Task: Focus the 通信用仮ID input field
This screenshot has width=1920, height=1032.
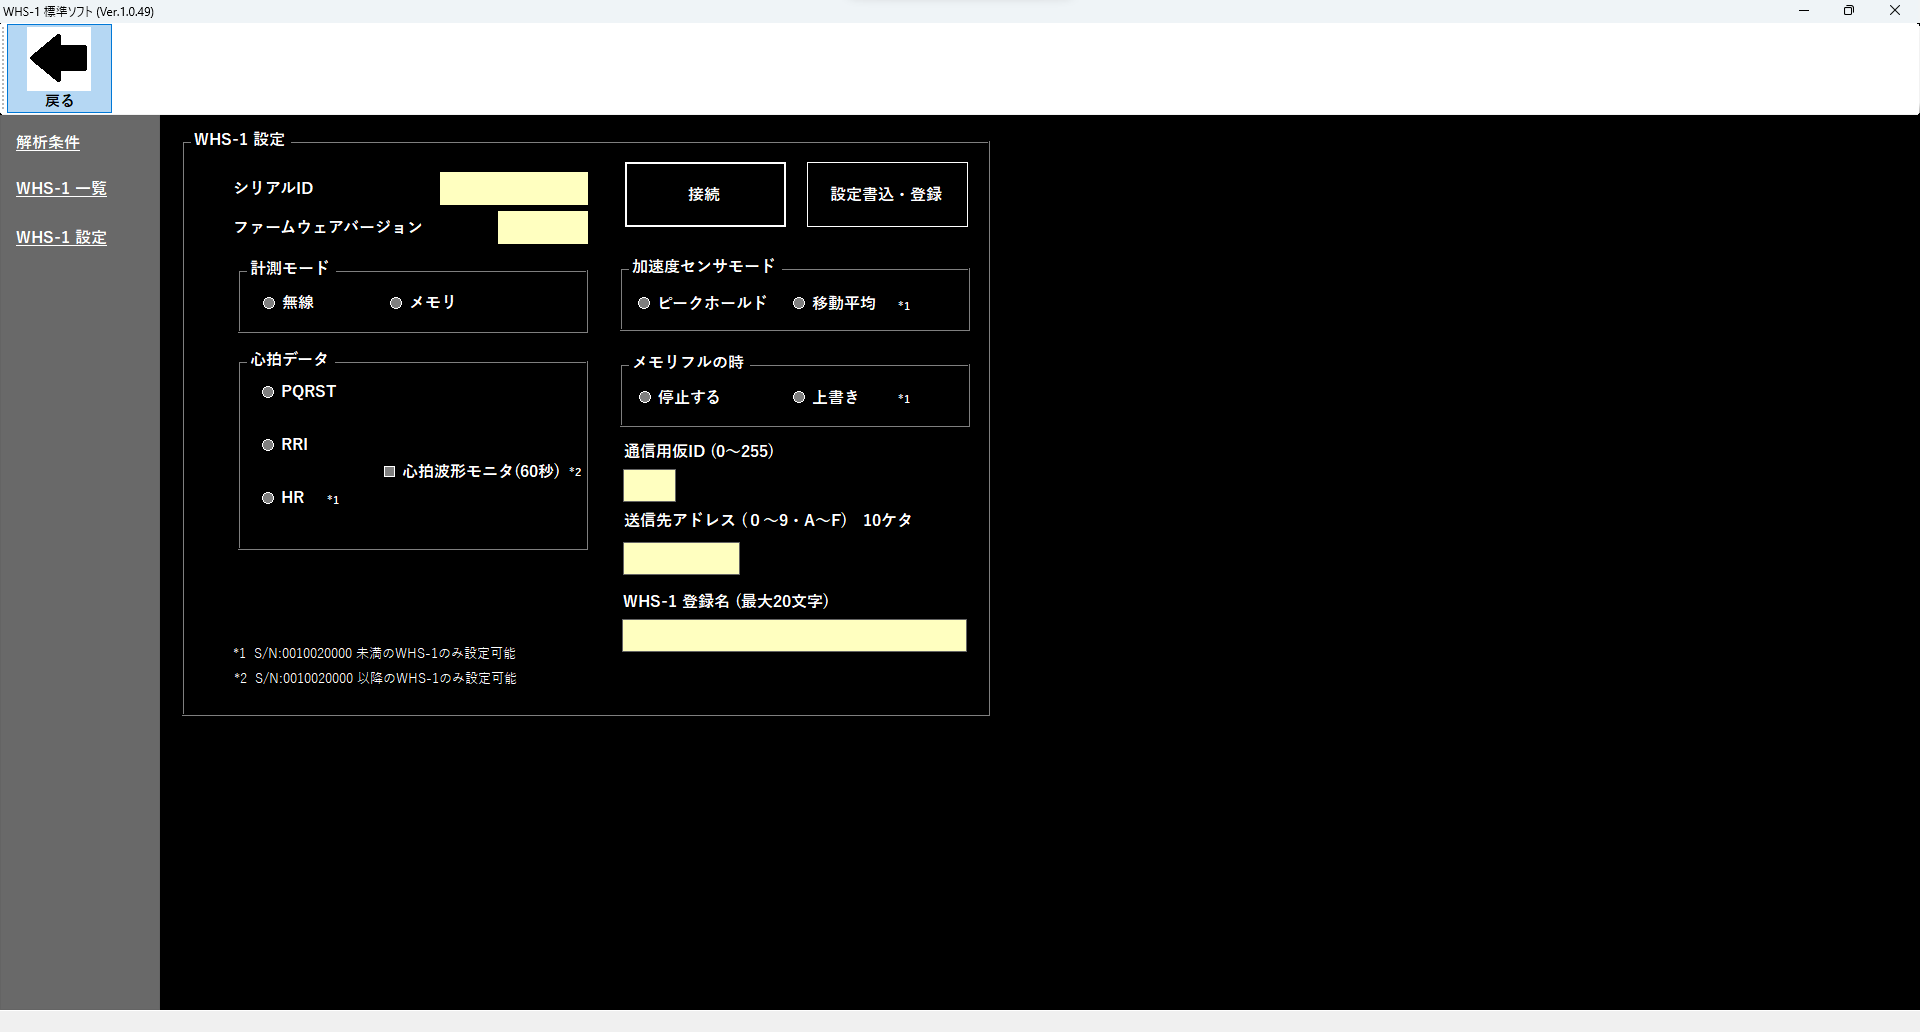Action: (649, 486)
